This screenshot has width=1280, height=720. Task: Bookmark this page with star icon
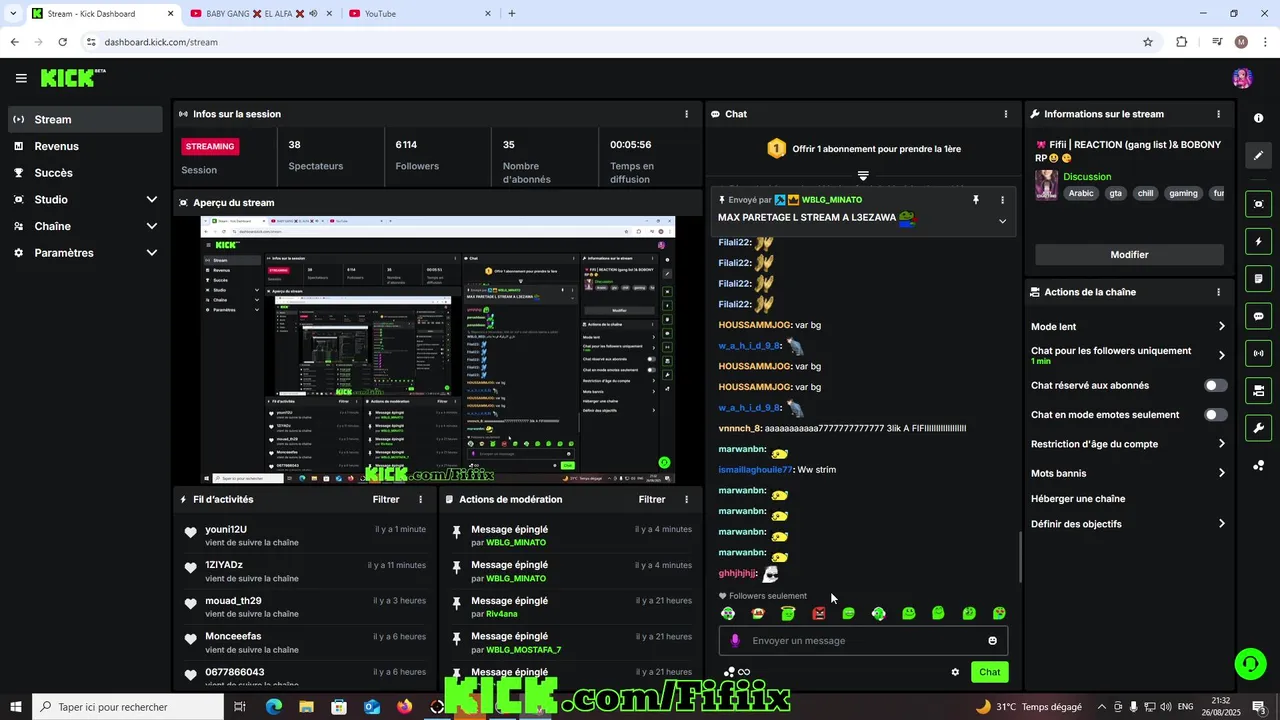(x=1148, y=42)
